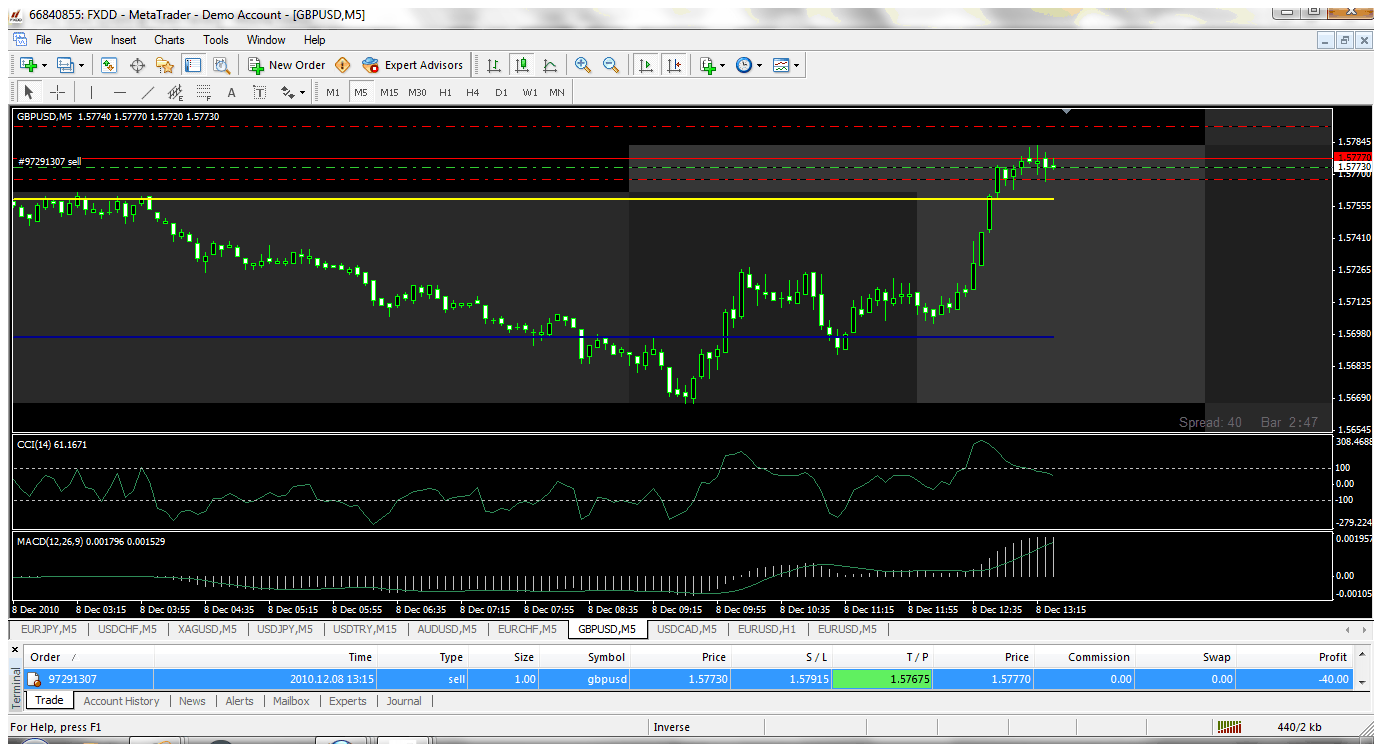Pick the Horizontal Line drawing tool
Viewport: 1382px width, 744px height.
pyautogui.click(x=120, y=92)
